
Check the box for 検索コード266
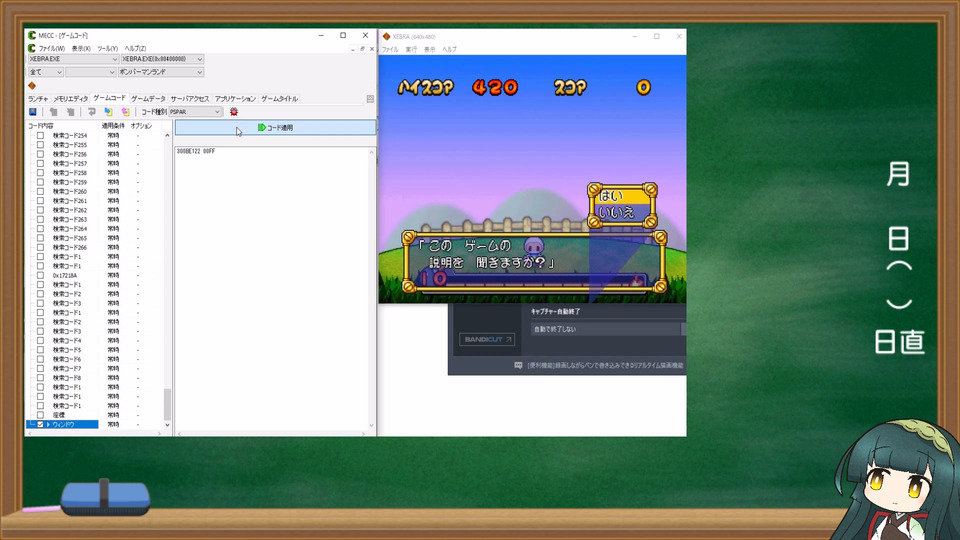tap(40, 247)
